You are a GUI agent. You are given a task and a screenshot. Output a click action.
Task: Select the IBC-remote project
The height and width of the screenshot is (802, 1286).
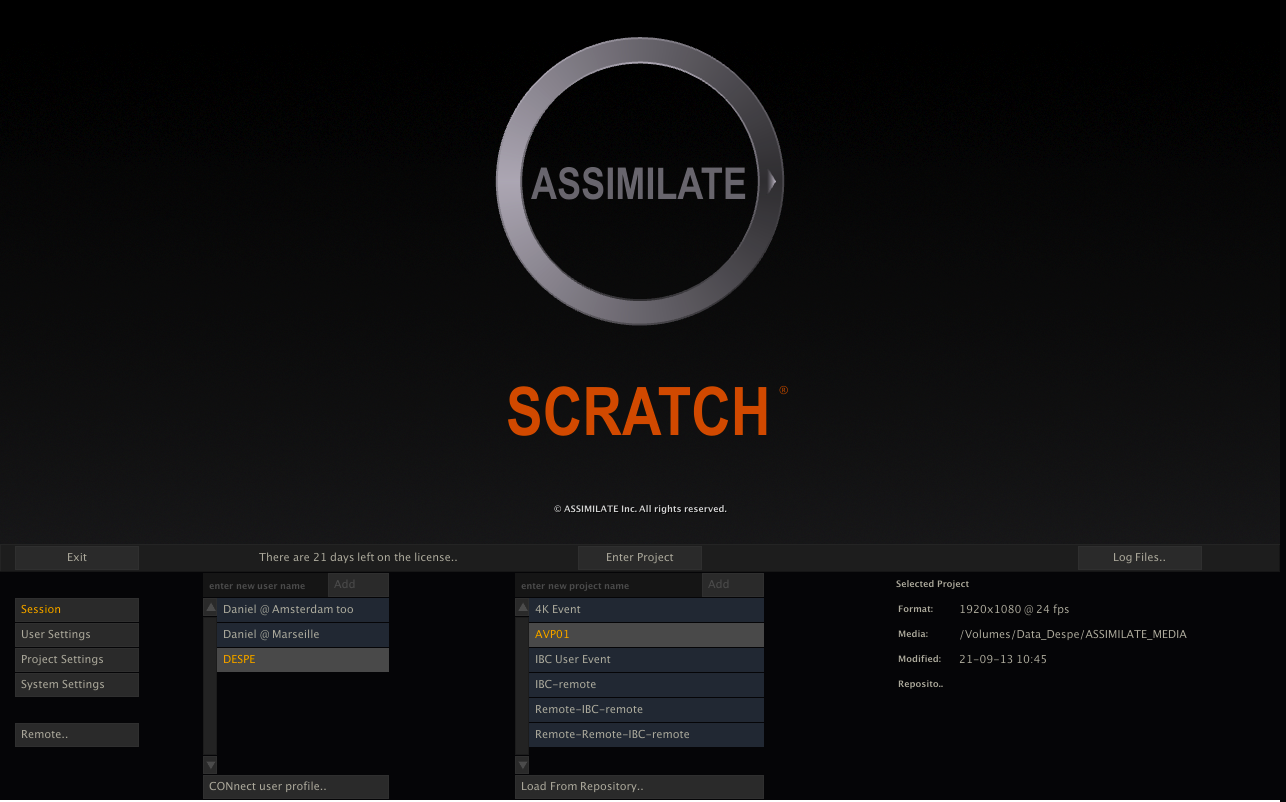(x=646, y=684)
